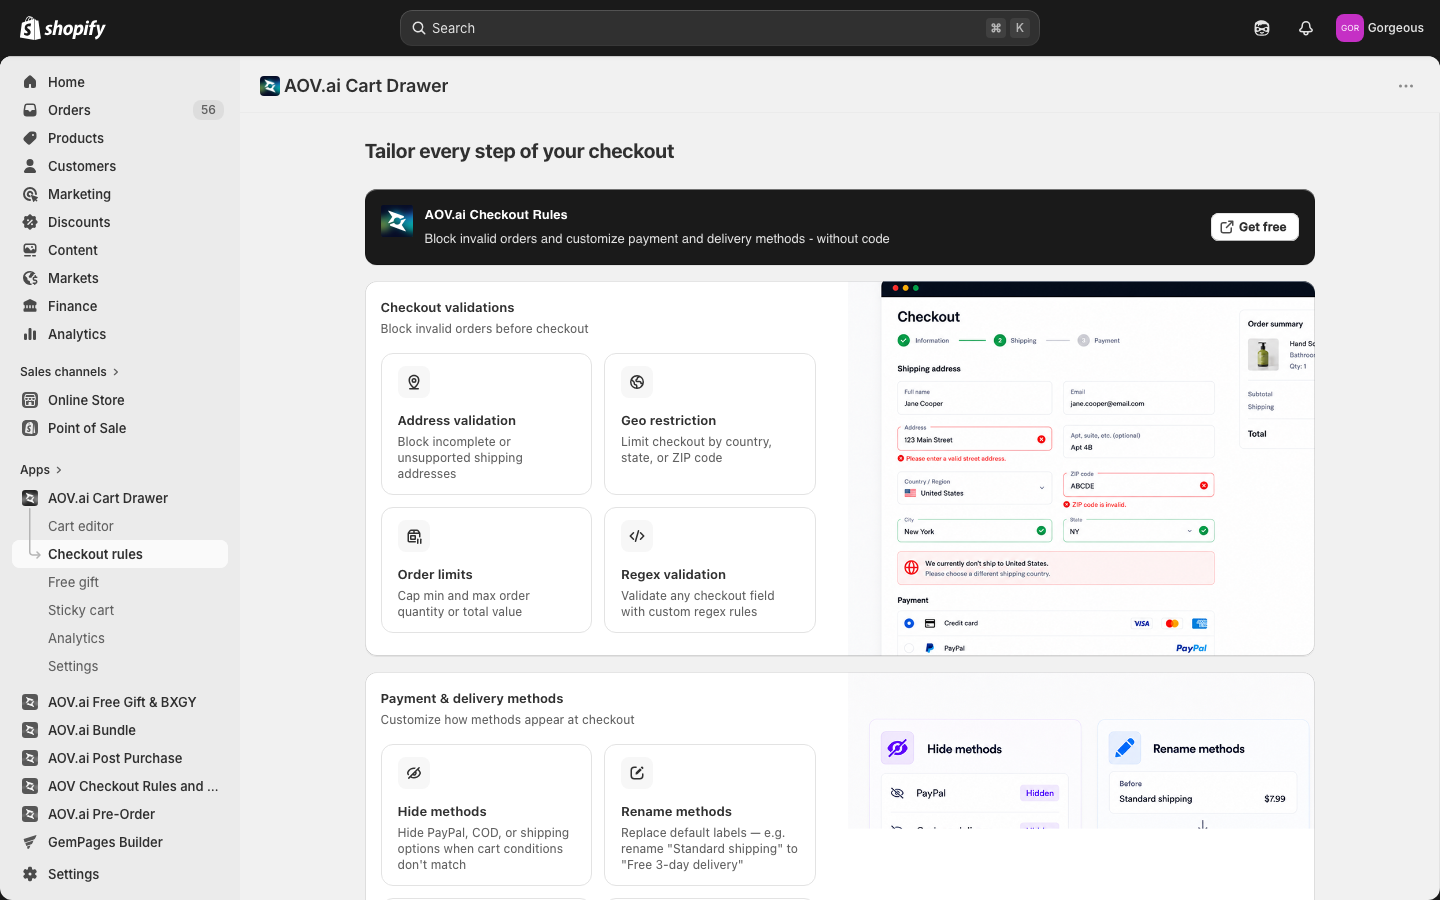Screen dimensions: 1440x900
Task: Open AOV.ai Bundle app
Action: point(120,730)
